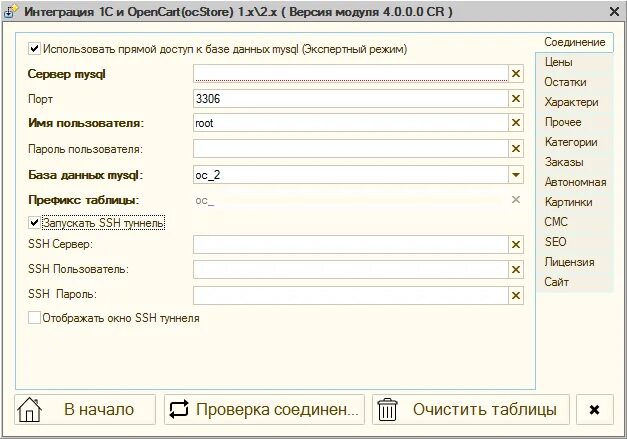Image resolution: width=627 pixels, height=439 pixels.
Task: Switch to the Автономная tab
Action: point(575,182)
